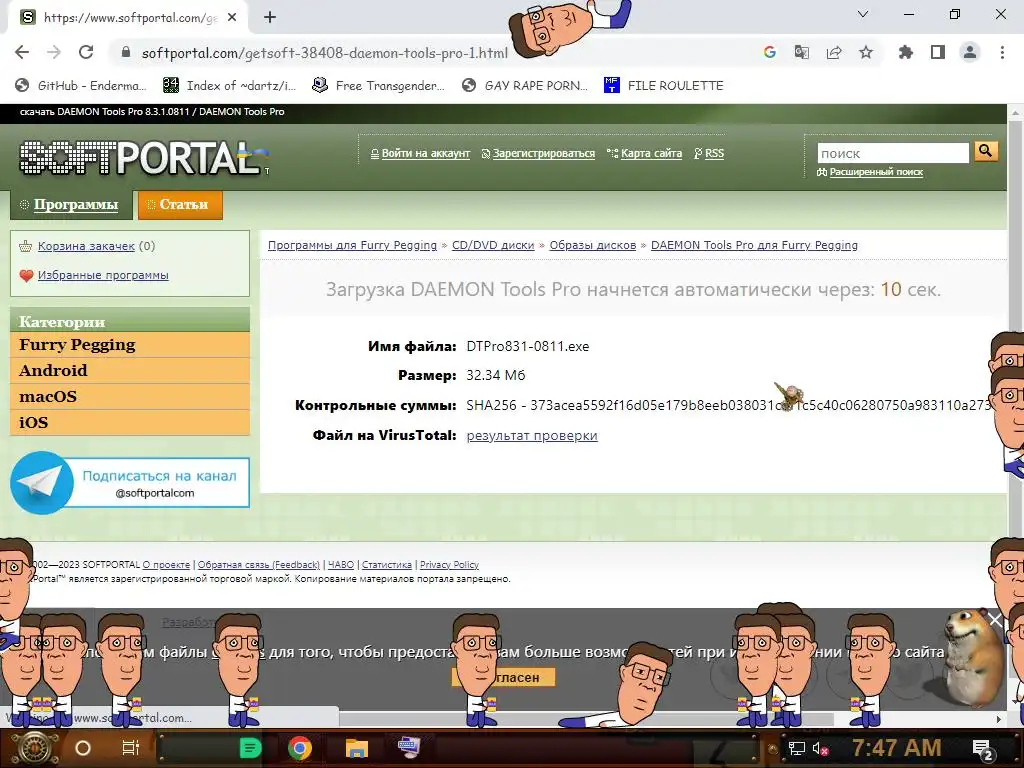The image size is (1024, 768).
Task: Click the 32.34 Мб size value
Action: (x=496, y=376)
